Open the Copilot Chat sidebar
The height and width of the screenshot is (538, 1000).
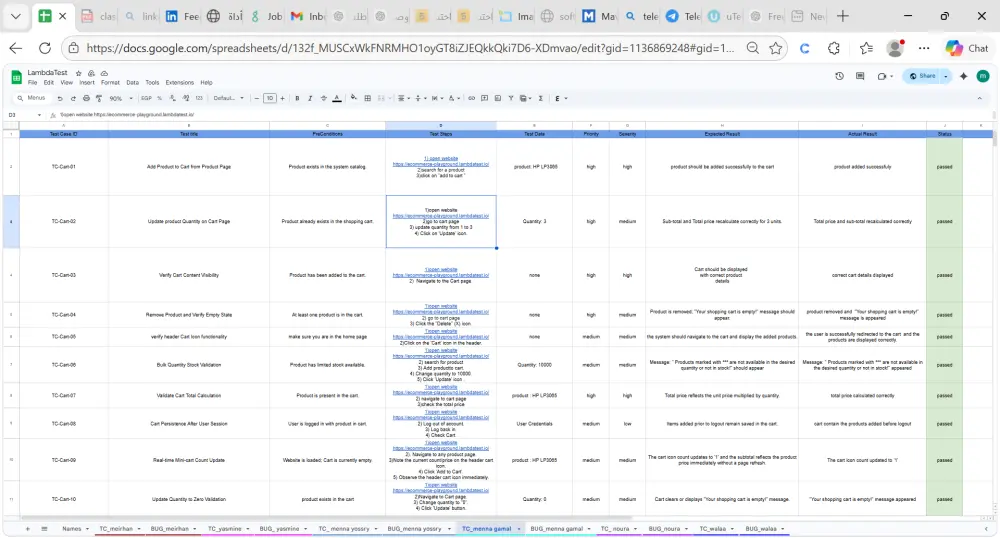pos(967,48)
